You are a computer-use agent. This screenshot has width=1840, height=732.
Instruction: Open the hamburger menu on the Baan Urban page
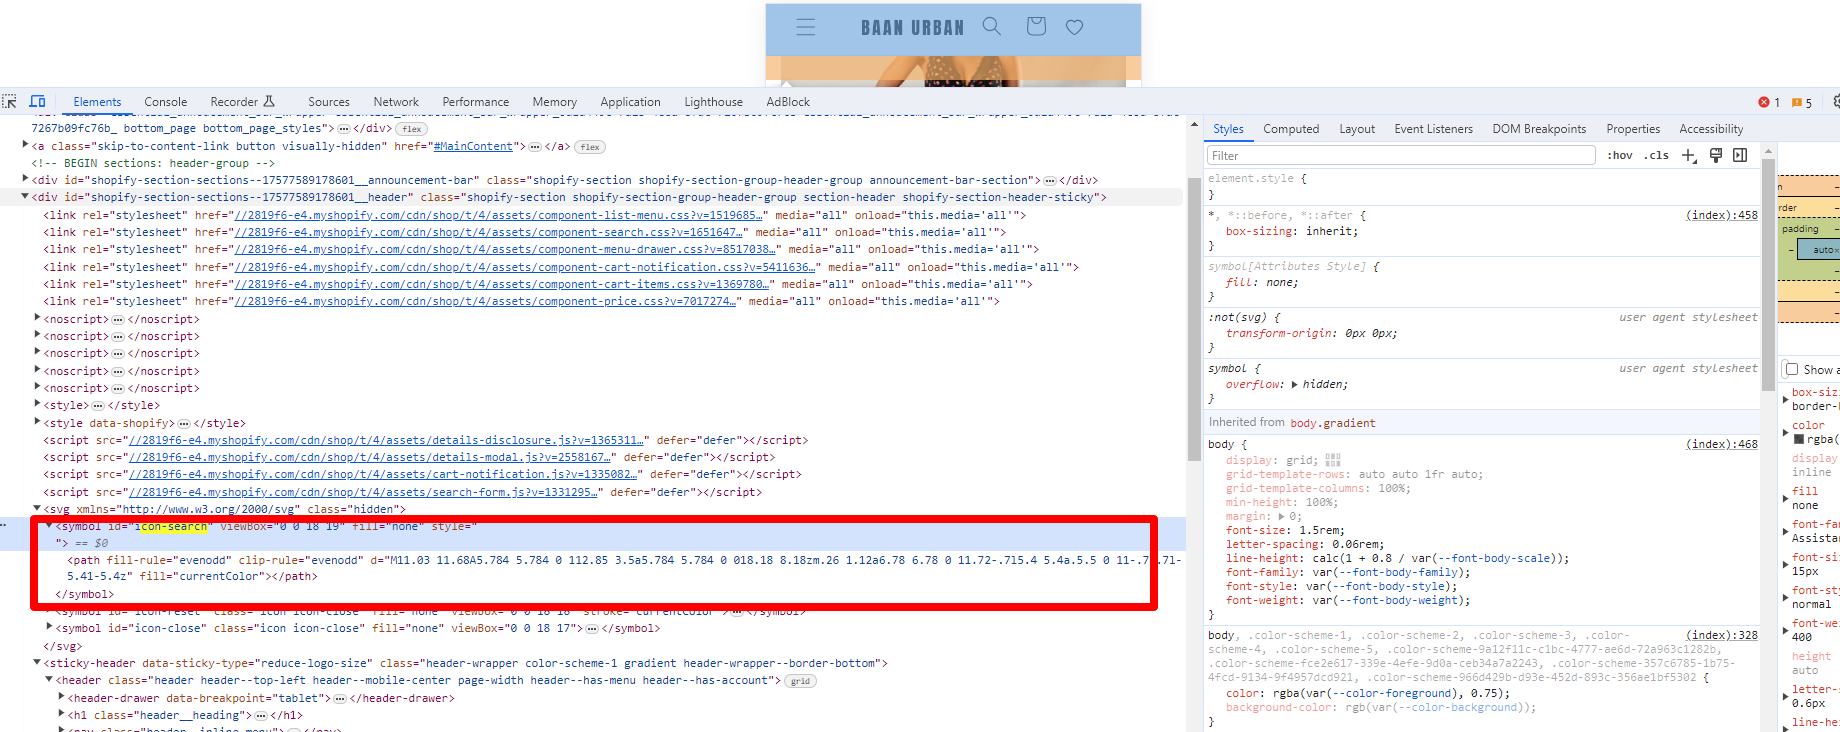(806, 27)
